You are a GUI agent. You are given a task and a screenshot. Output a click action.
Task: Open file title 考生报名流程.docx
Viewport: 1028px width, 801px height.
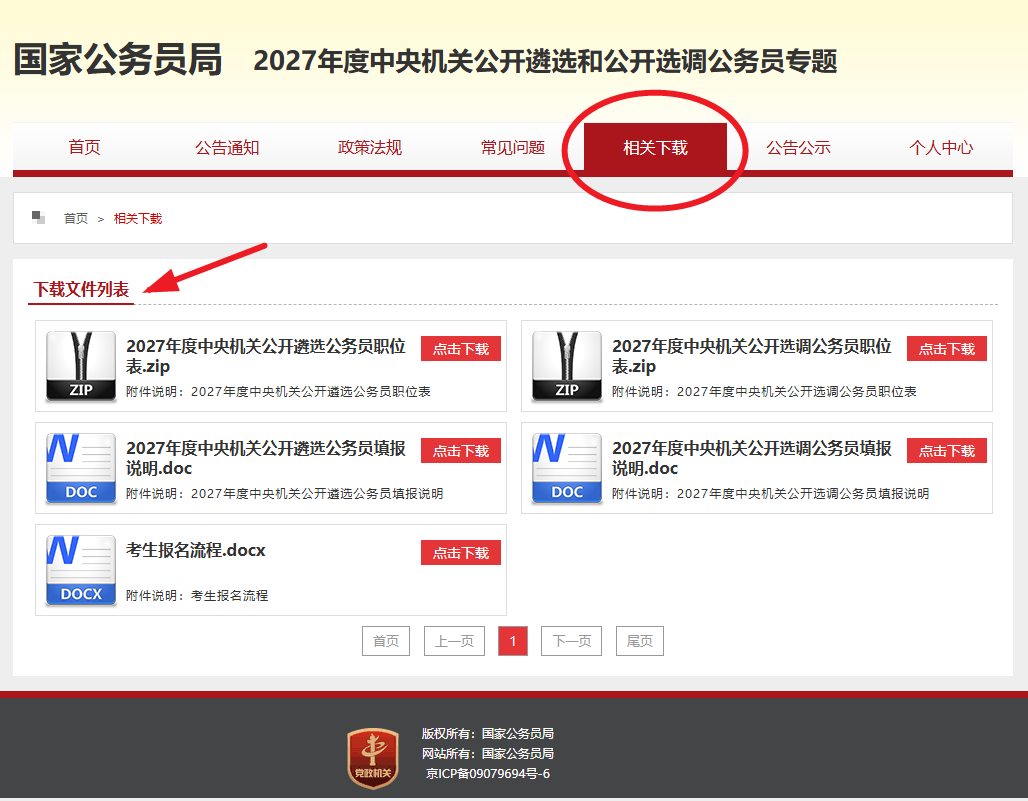(195, 550)
